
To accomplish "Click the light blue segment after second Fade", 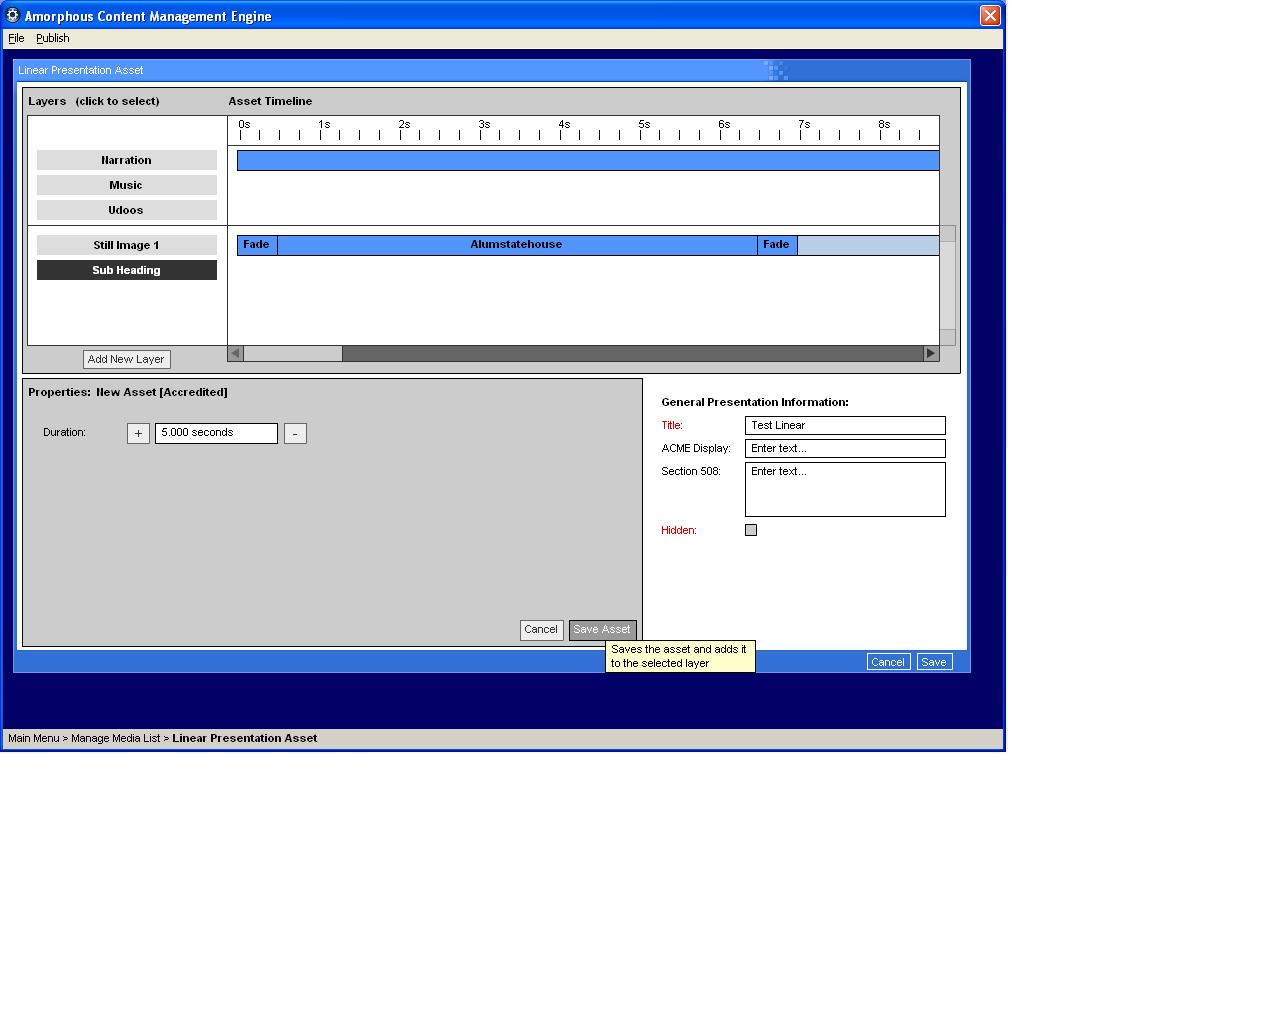I will click(x=868, y=245).
